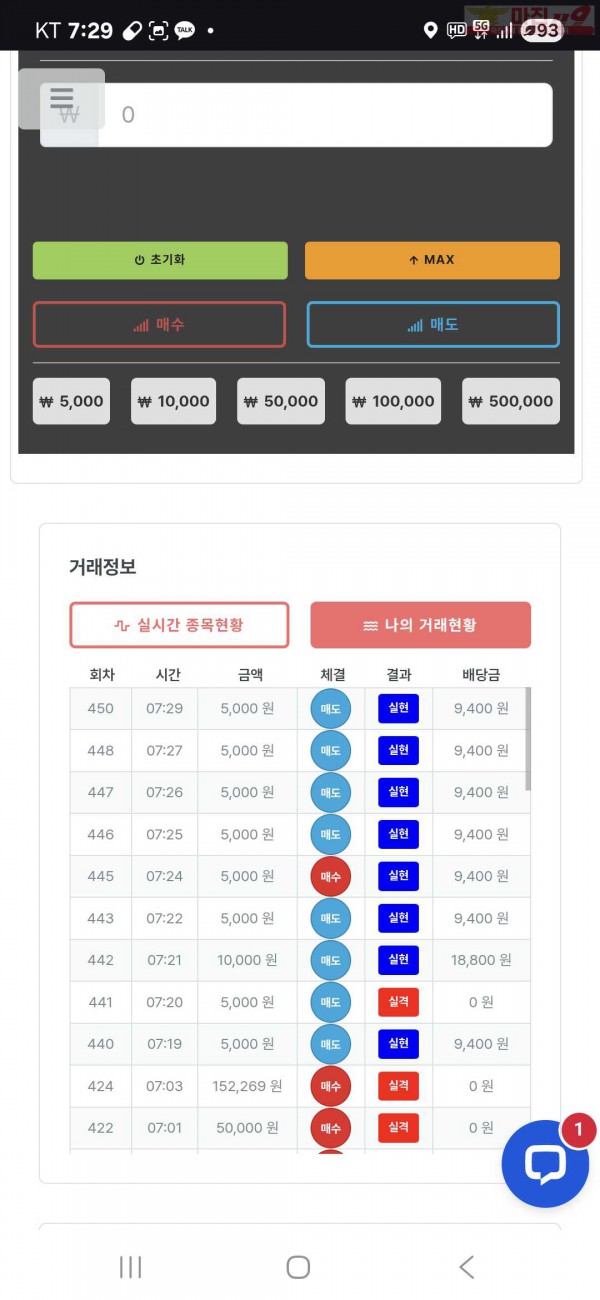The width and height of the screenshot is (600, 1300).
Task: Open the hamburger menu icon
Action: coord(61,98)
